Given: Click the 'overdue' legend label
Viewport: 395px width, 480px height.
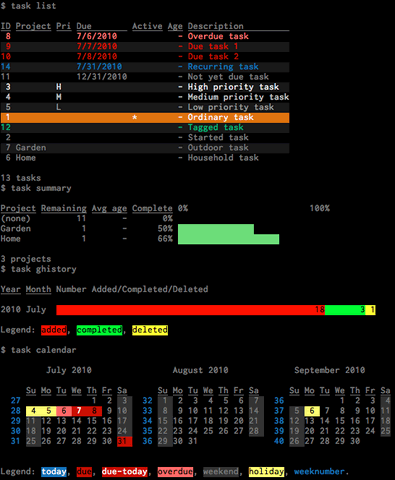Looking at the screenshot, I should (x=175, y=472).
